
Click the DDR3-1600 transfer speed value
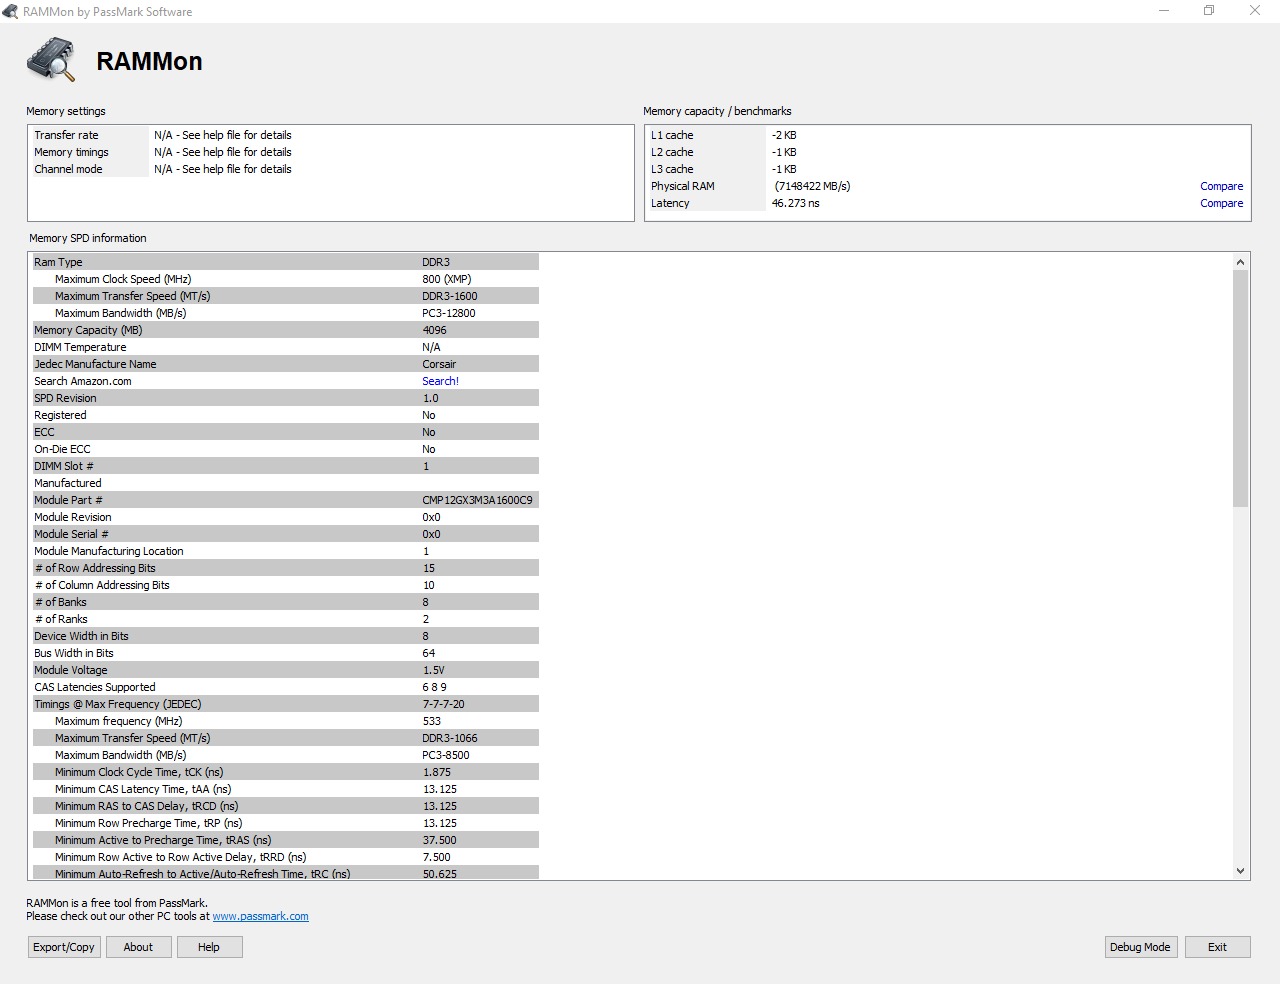(449, 296)
